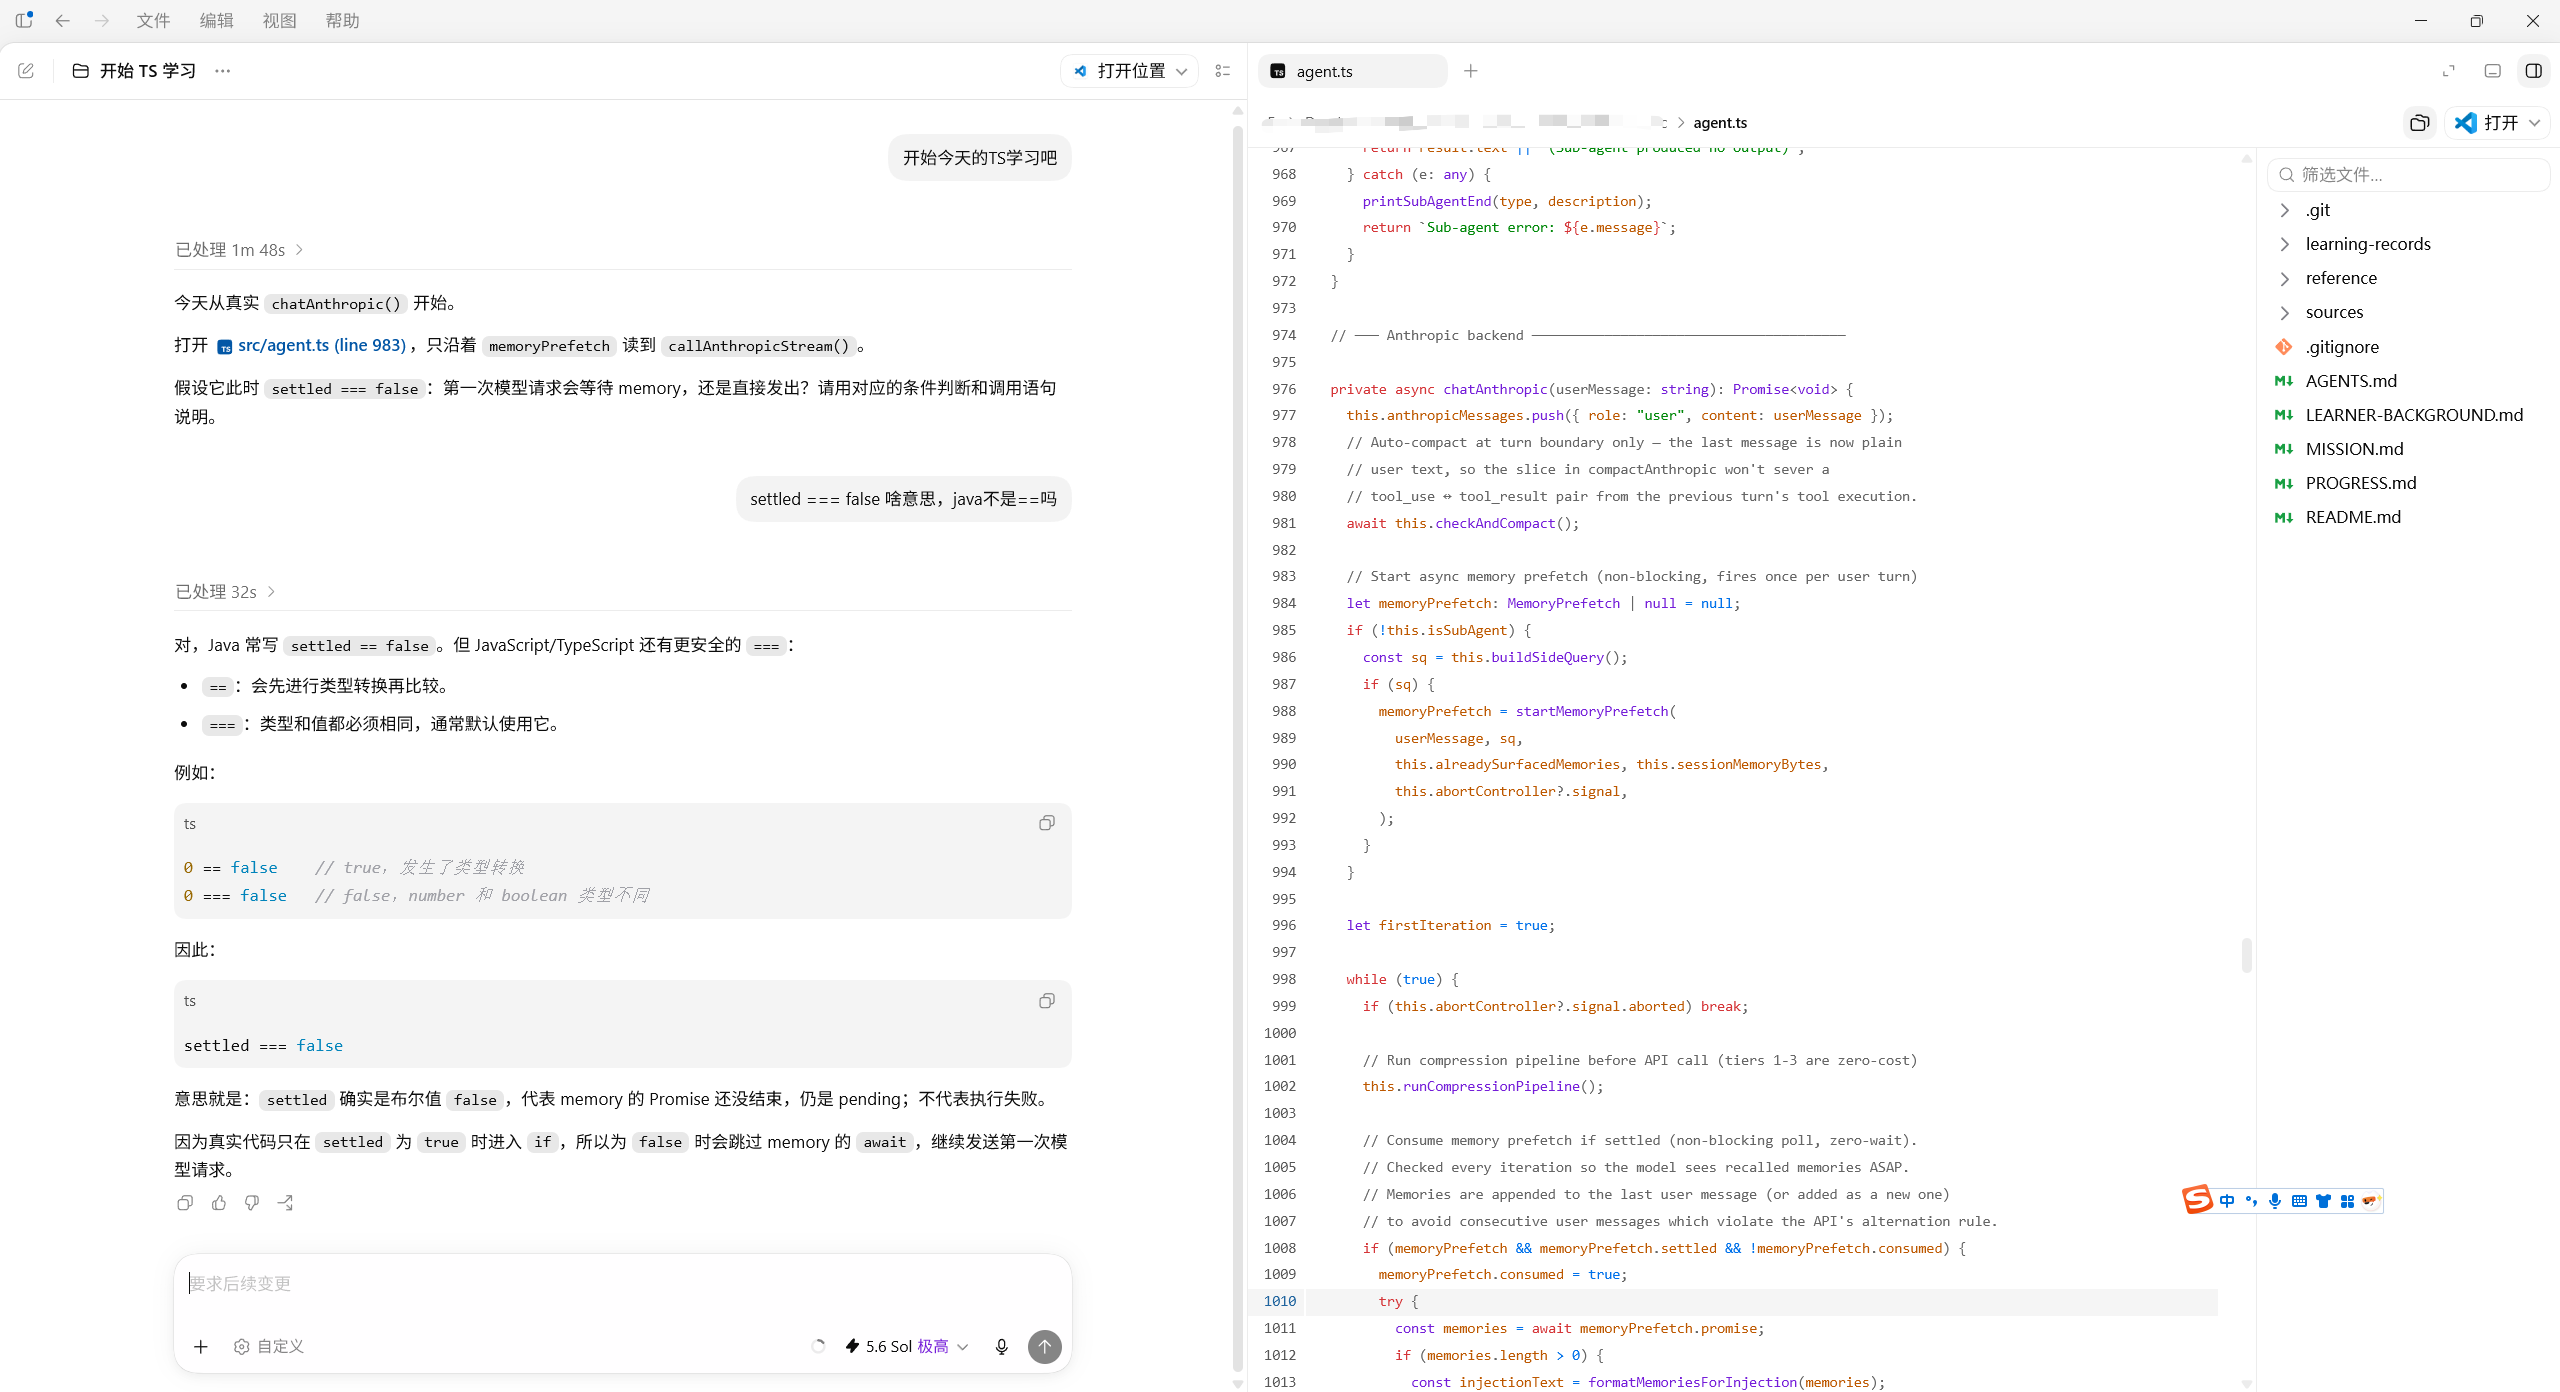Open the IME soft keyboard
This screenshot has width=2560, height=1392.
point(2299,1201)
